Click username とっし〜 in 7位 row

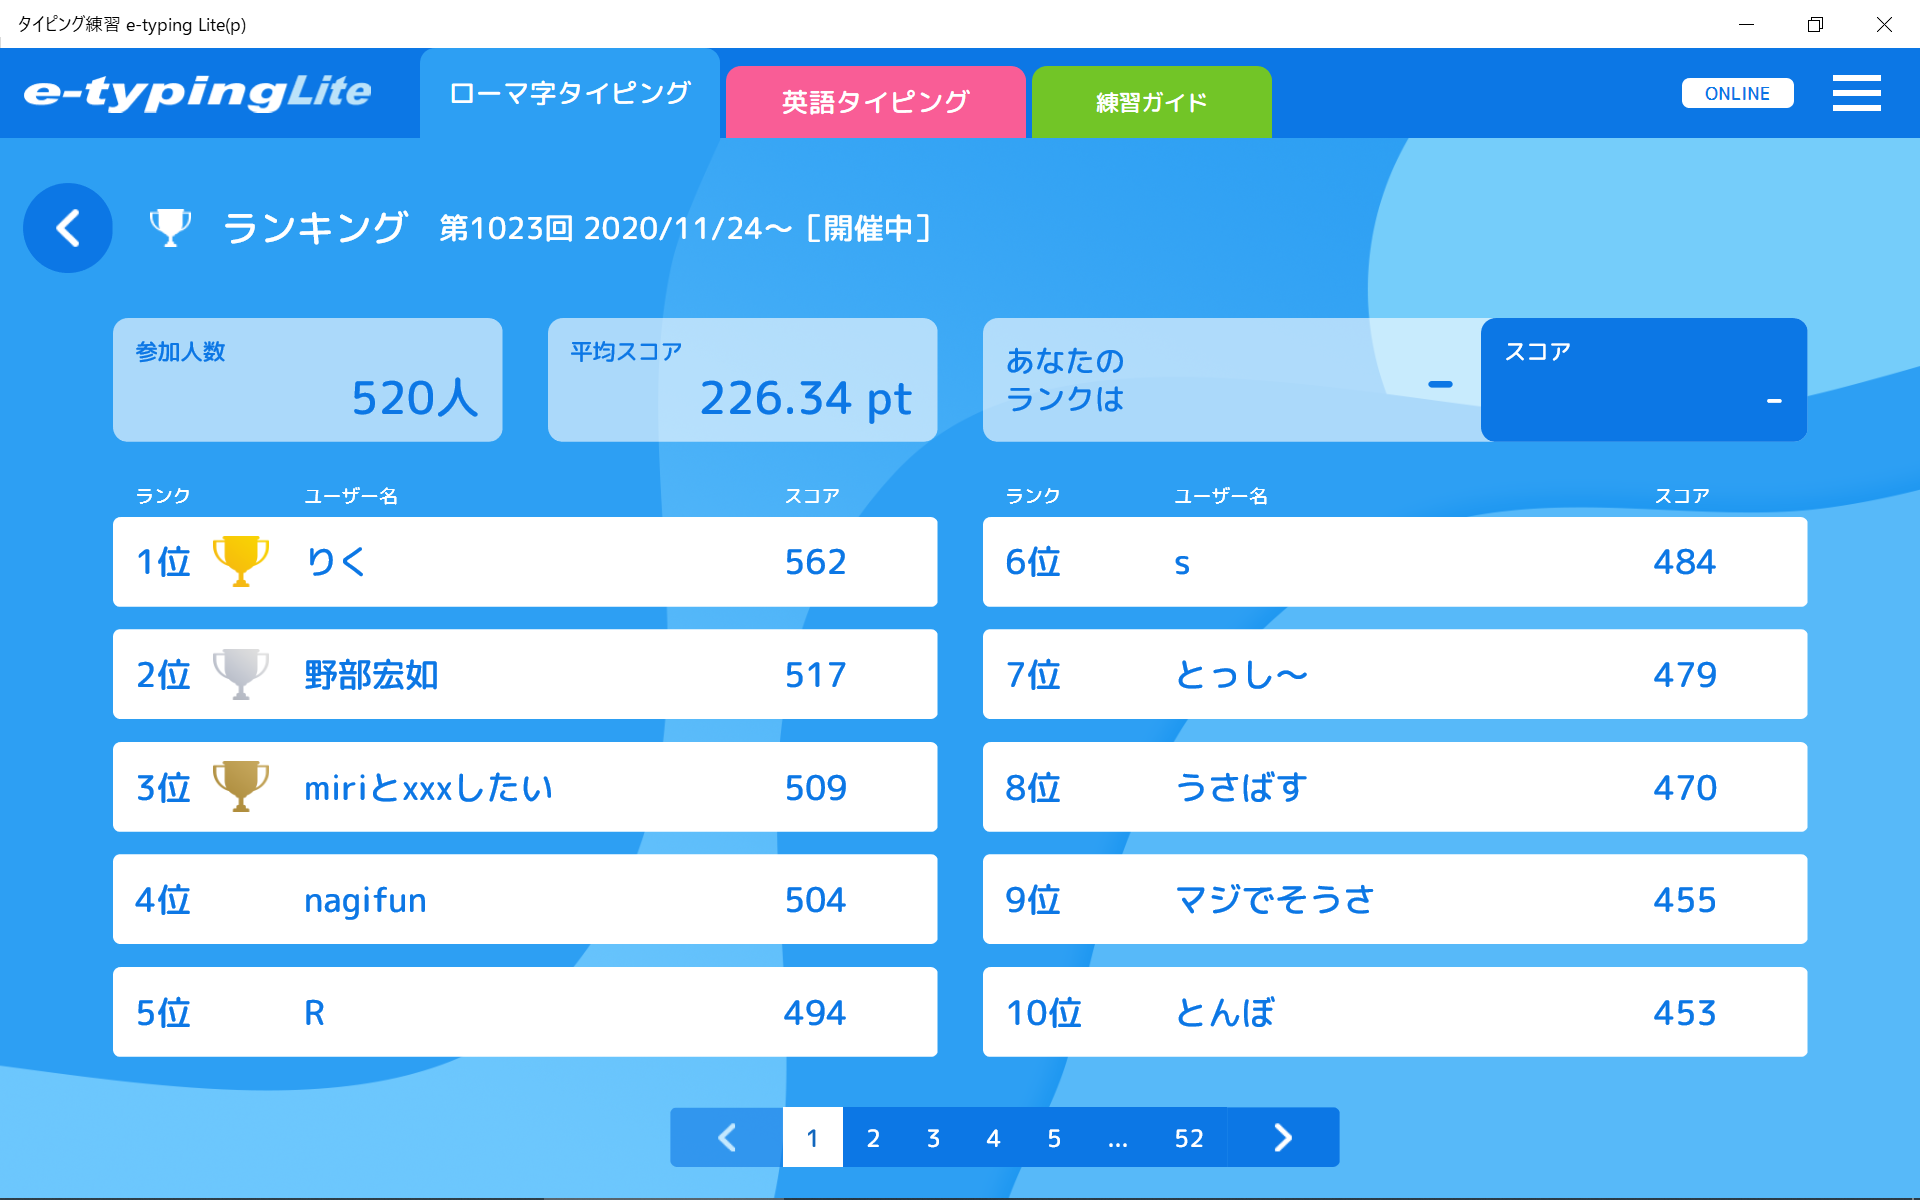(x=1241, y=675)
